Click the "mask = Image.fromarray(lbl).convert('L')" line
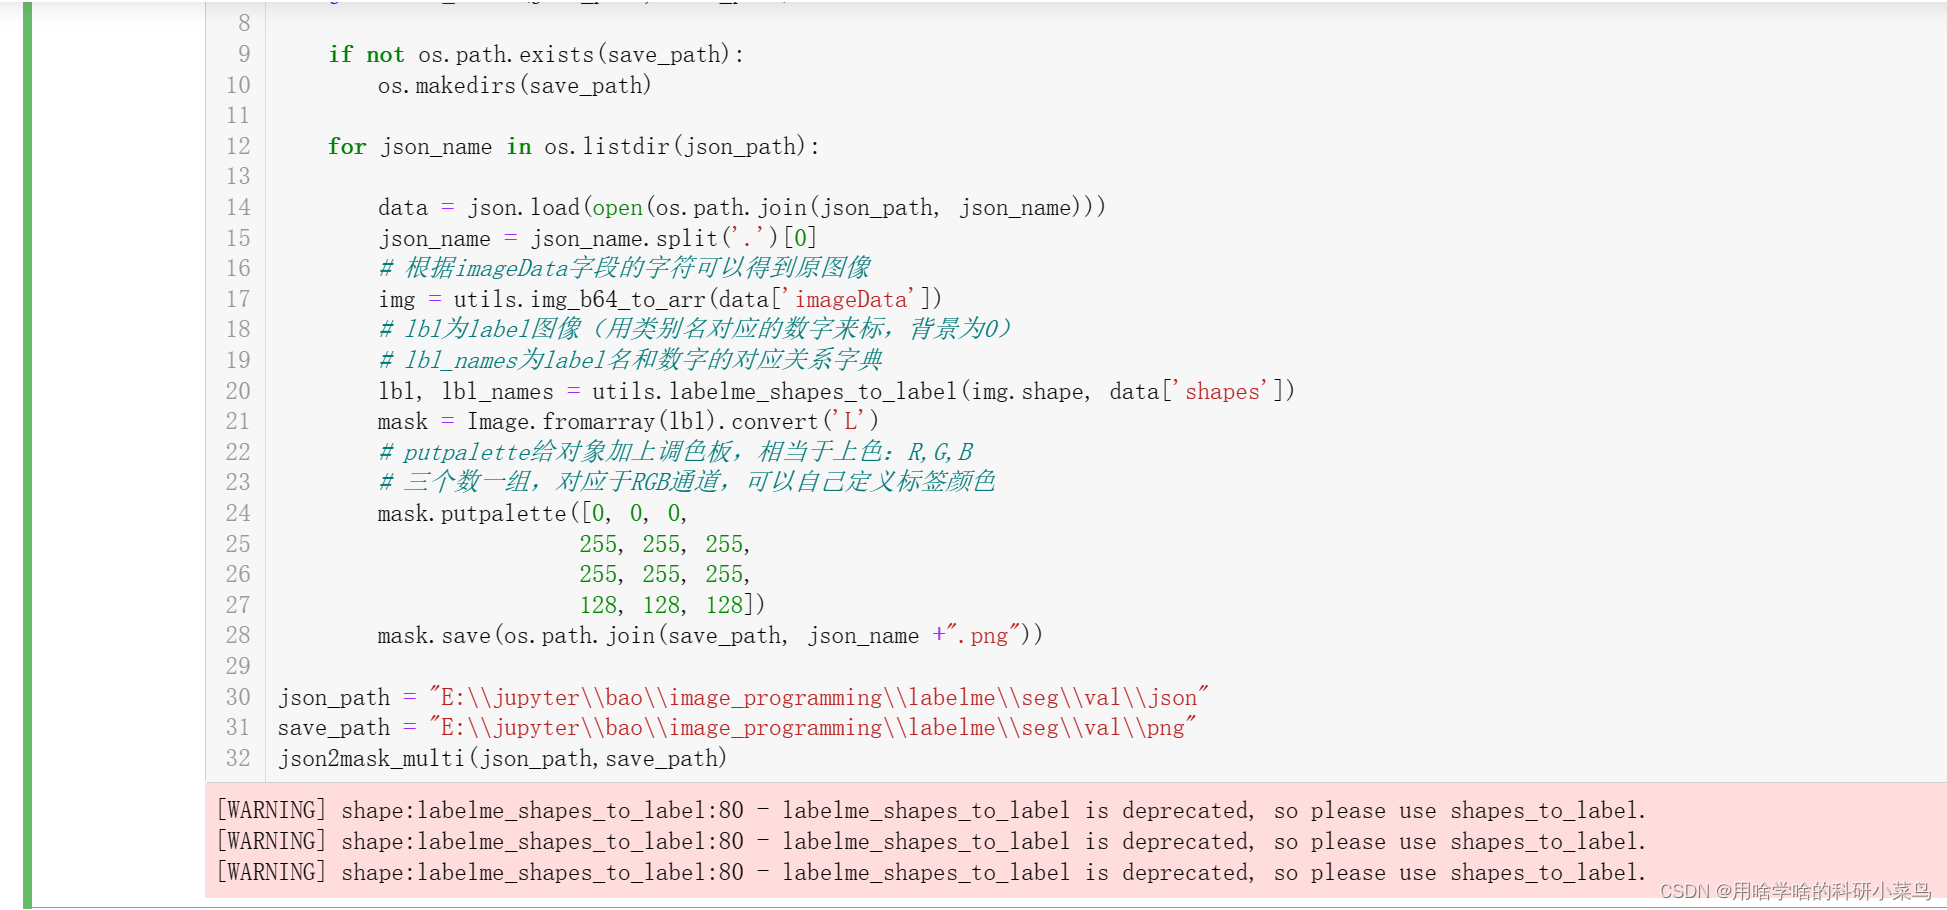1947x910 pixels. pos(628,421)
